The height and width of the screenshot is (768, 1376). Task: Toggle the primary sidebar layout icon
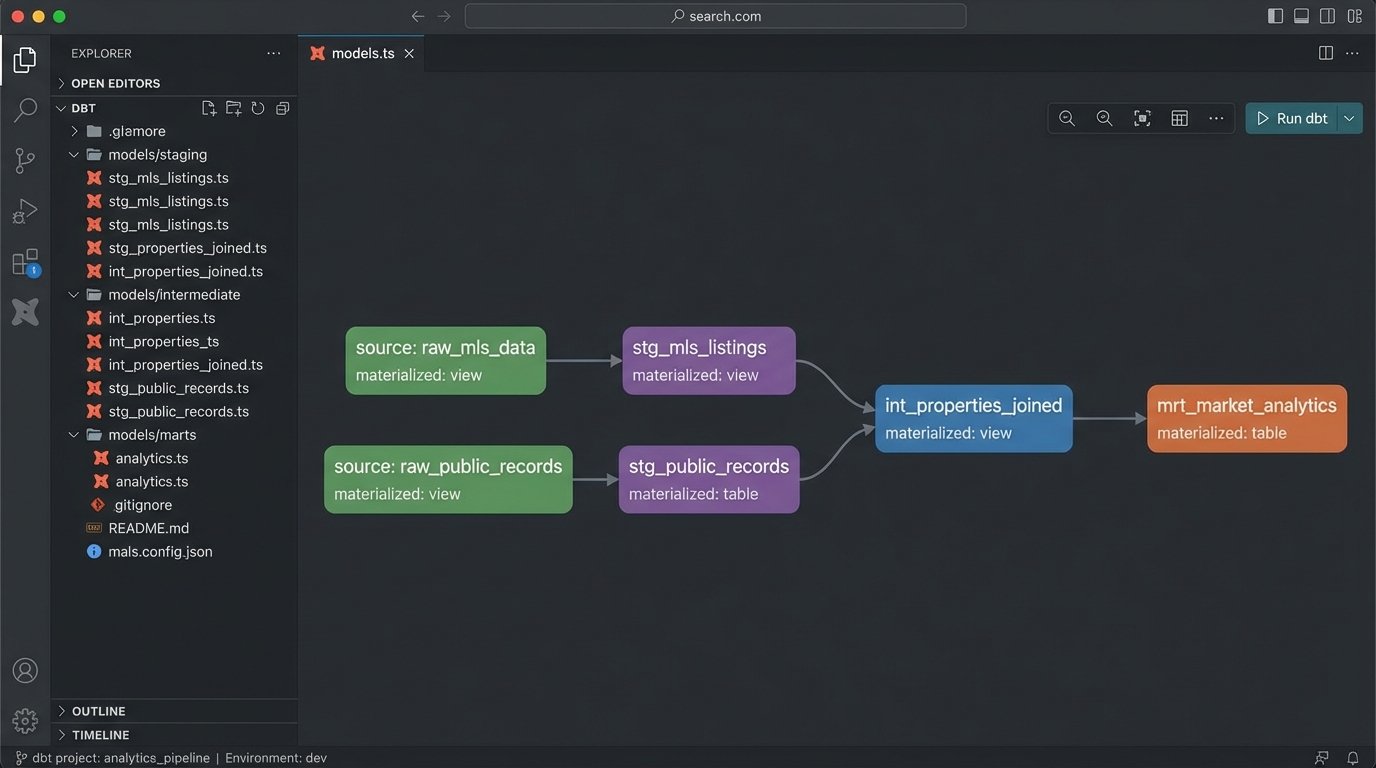(x=1275, y=16)
